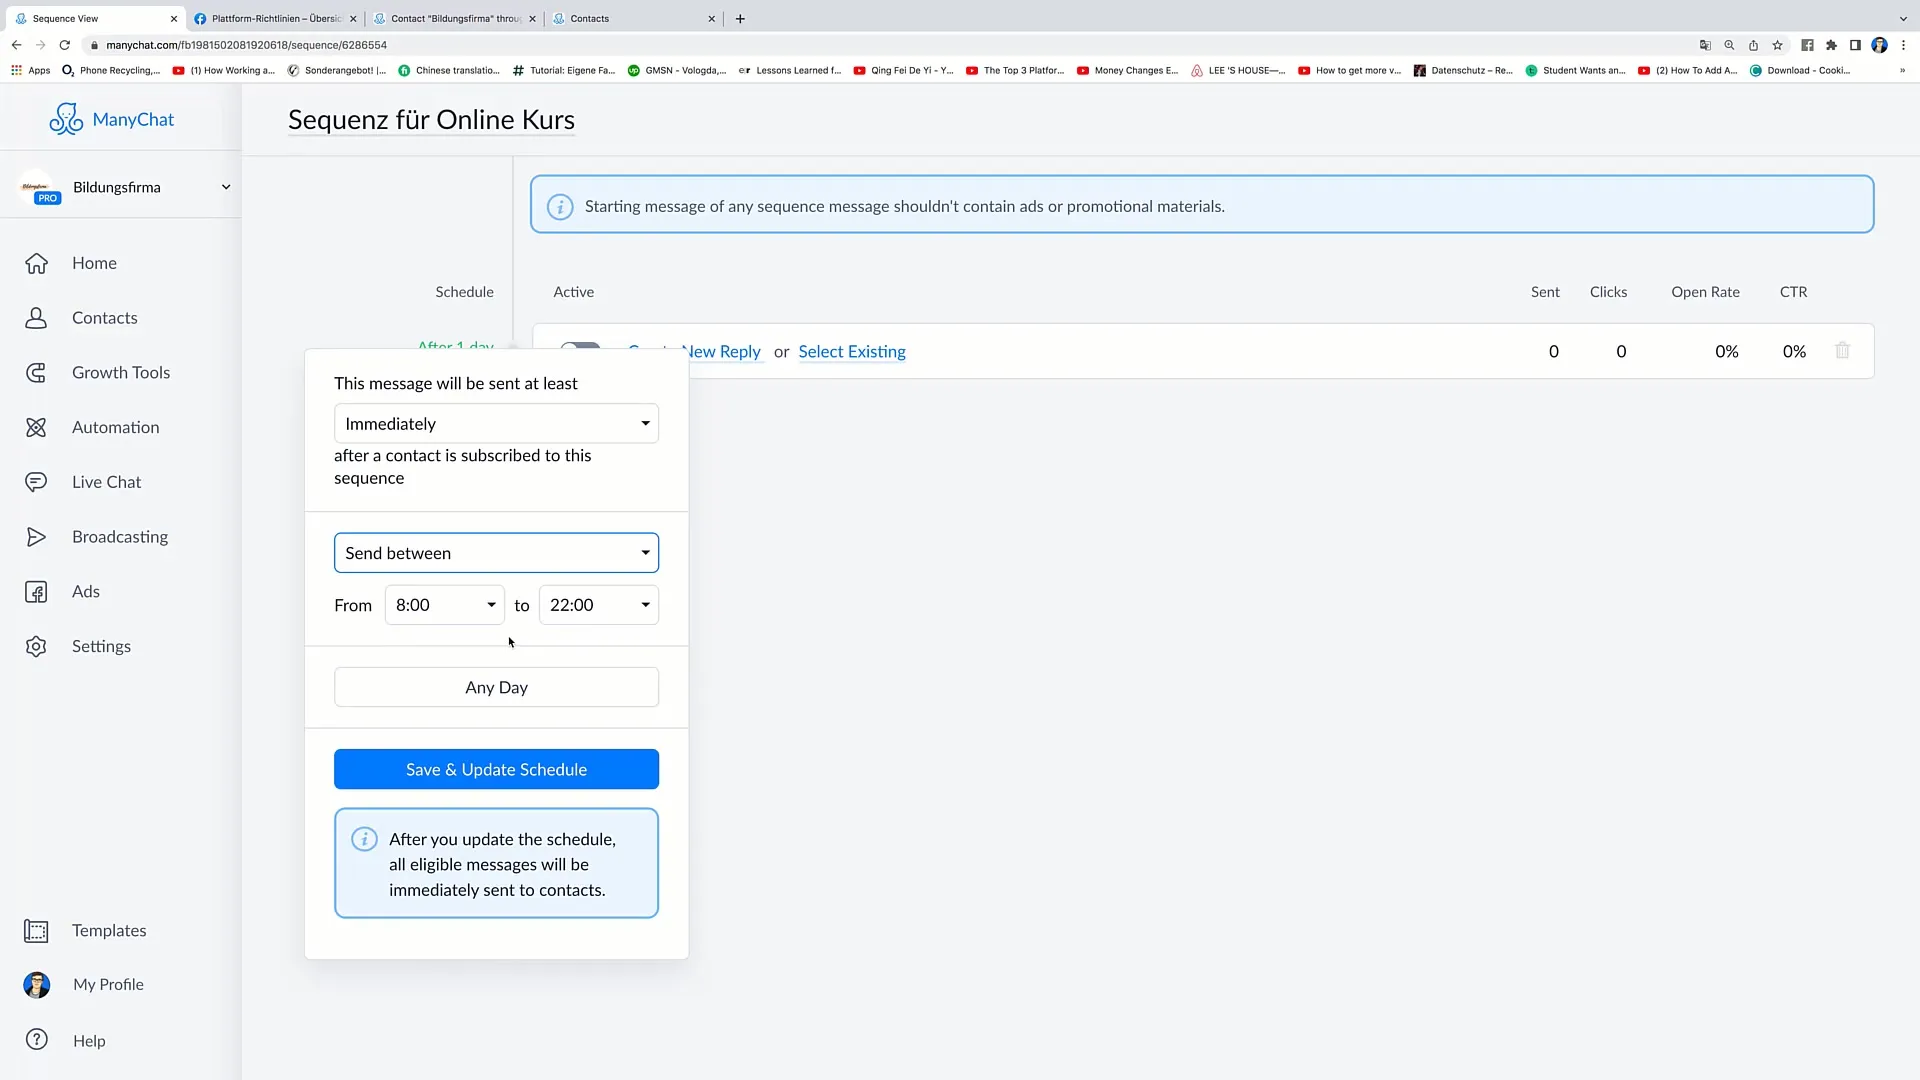Open Broadcasting section

pos(121,537)
